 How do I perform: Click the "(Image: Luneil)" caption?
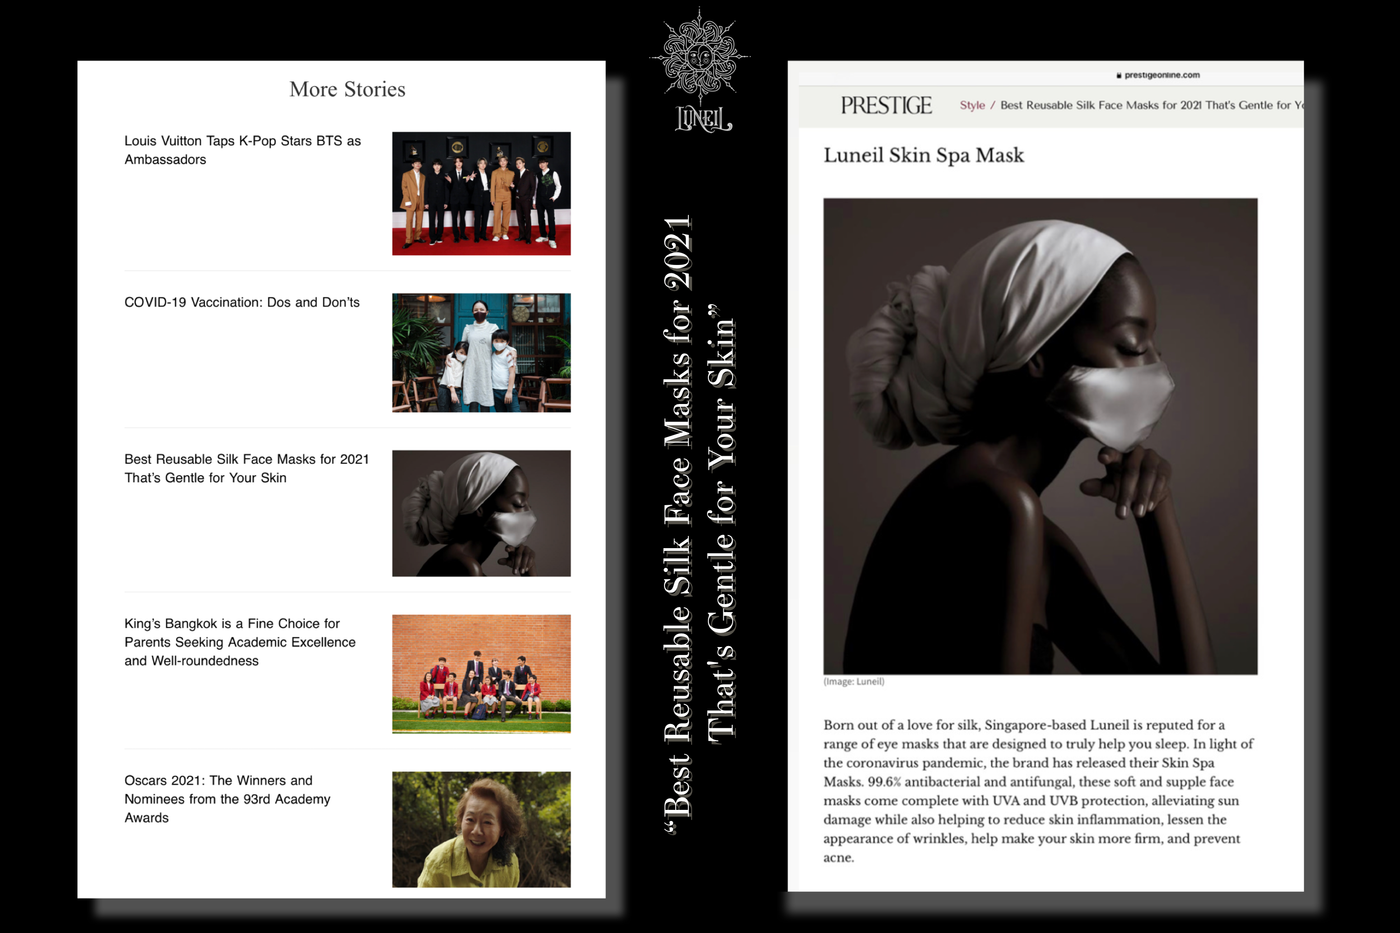[x=854, y=682]
